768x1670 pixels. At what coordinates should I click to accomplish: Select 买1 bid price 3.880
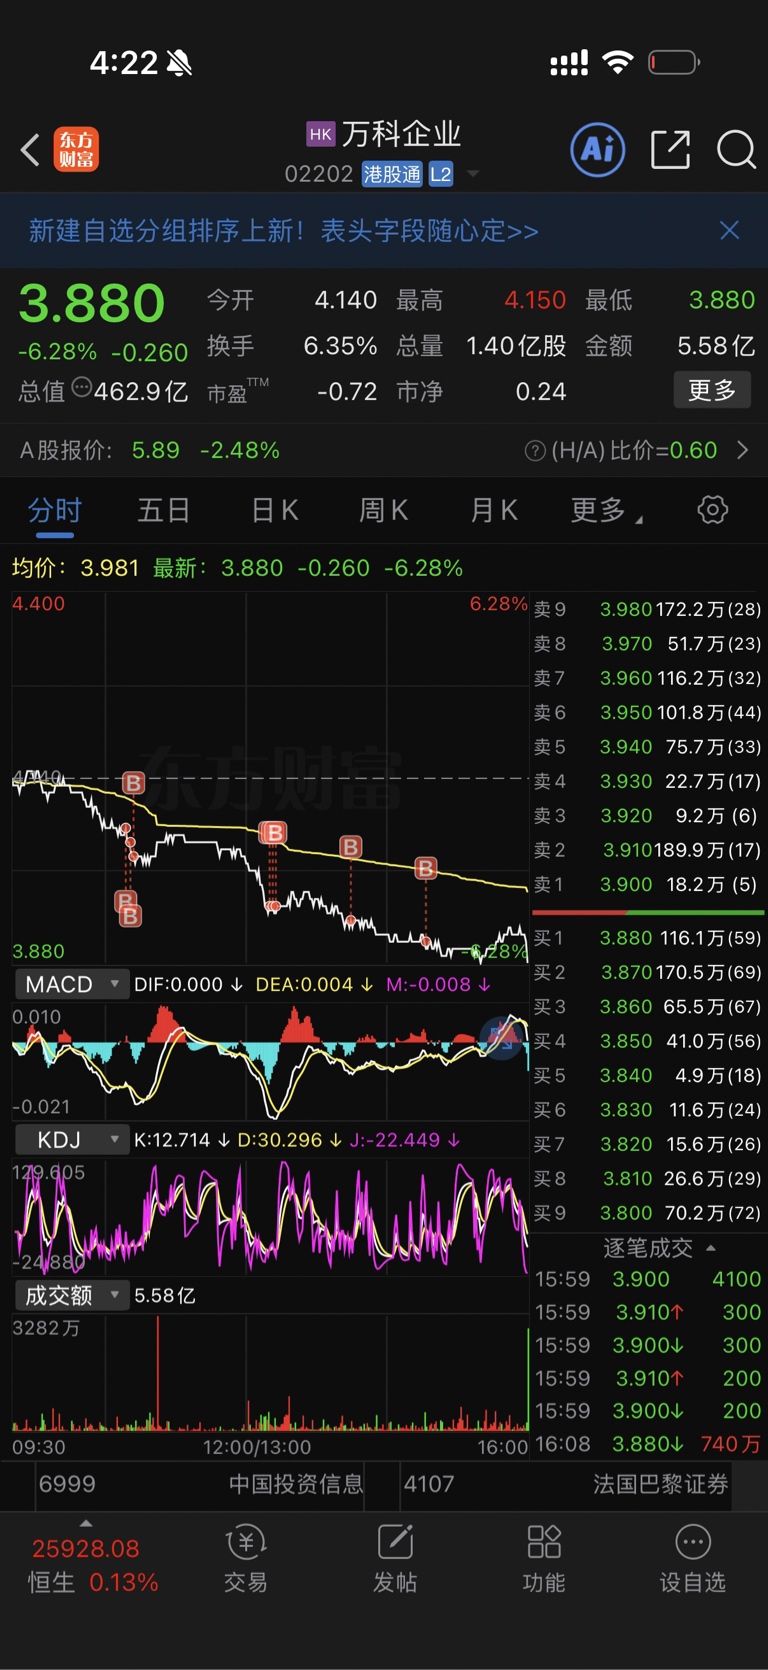tap(648, 938)
